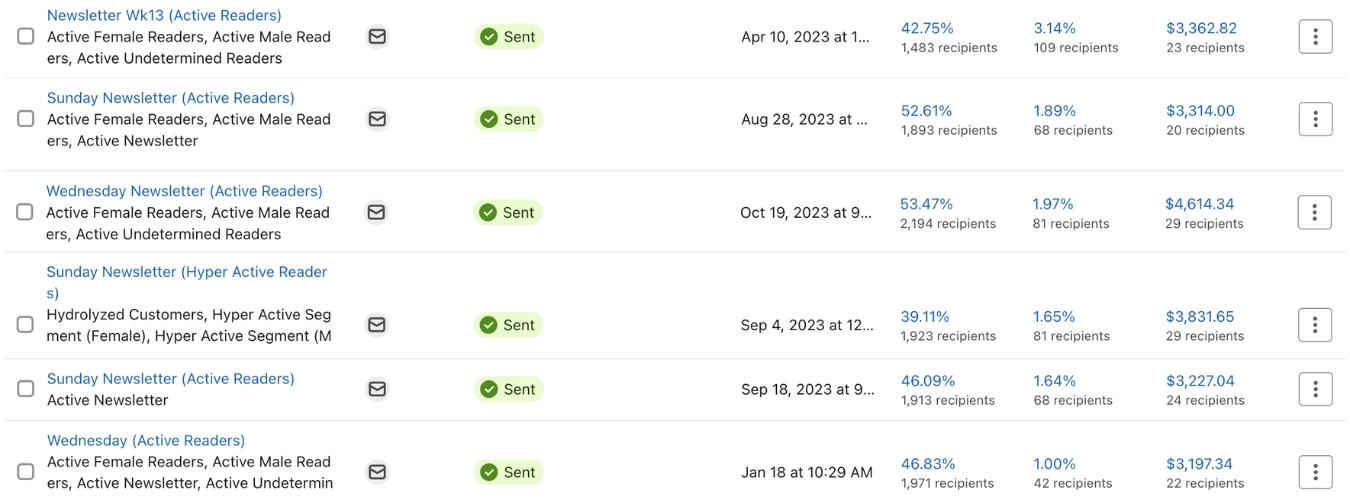Click Sent status badge for Newsletter Wk13
The image size is (1350, 500).
508,37
